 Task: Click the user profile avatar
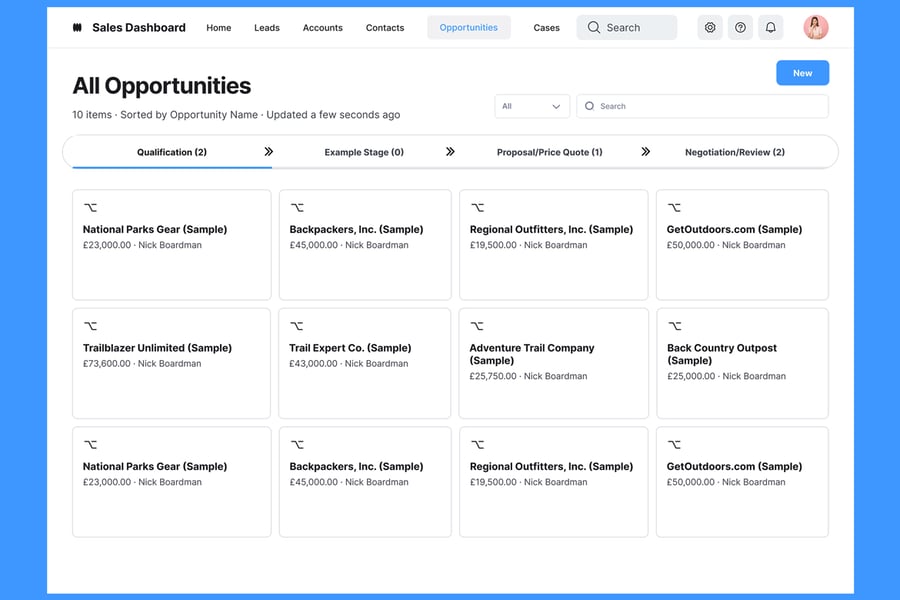(816, 28)
